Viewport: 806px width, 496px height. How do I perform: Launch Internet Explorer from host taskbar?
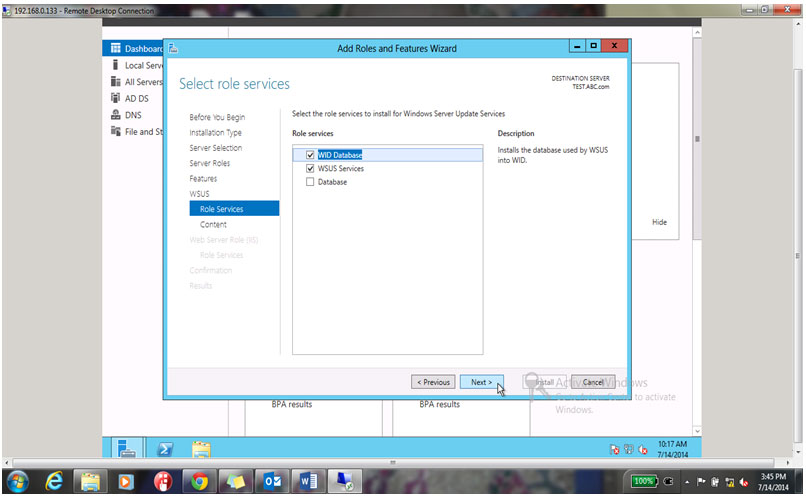(54, 482)
